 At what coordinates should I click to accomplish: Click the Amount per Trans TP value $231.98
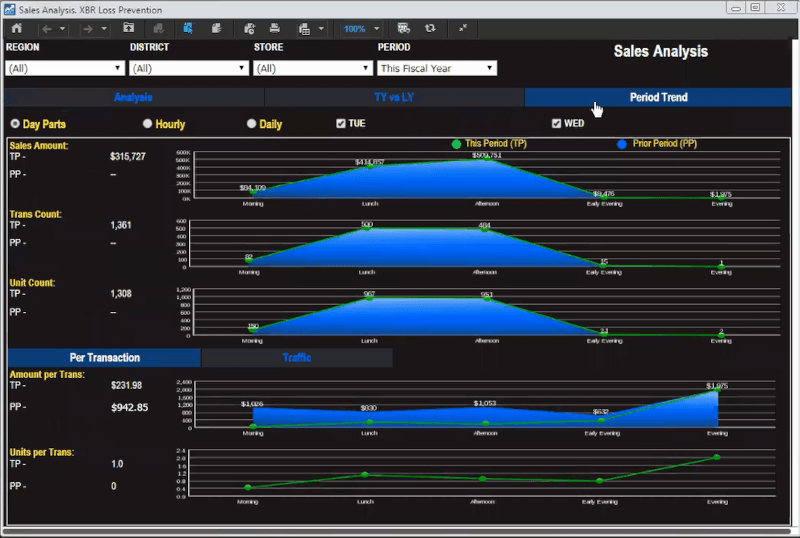(127, 385)
